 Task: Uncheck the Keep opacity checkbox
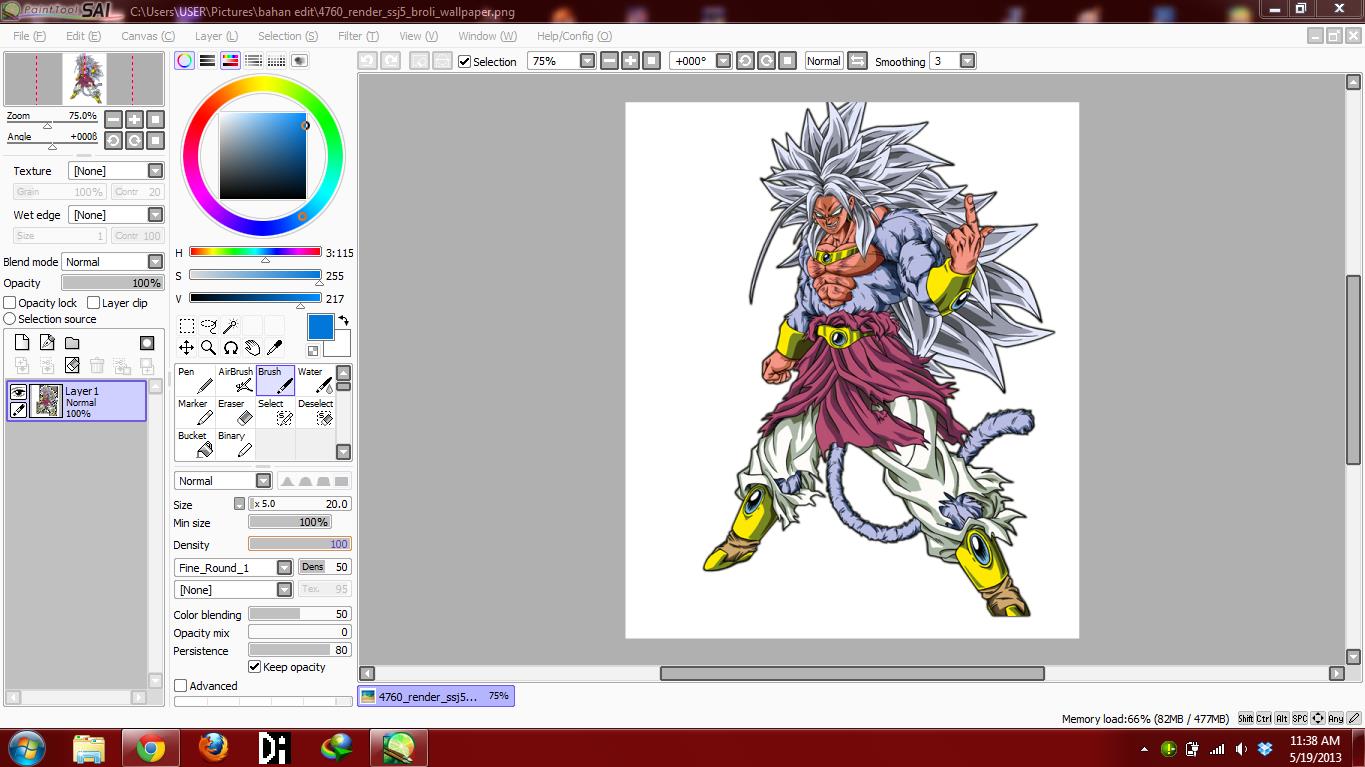[254, 667]
